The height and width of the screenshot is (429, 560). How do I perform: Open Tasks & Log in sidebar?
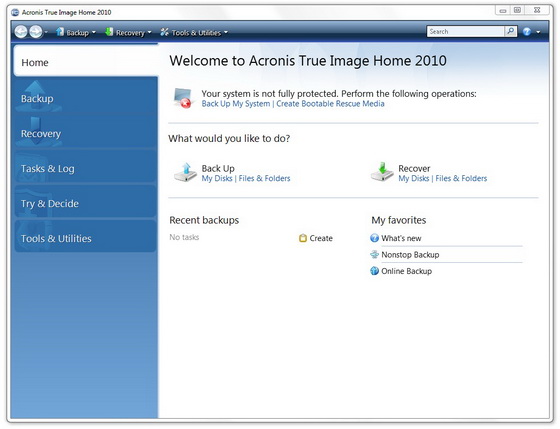[x=86, y=167]
